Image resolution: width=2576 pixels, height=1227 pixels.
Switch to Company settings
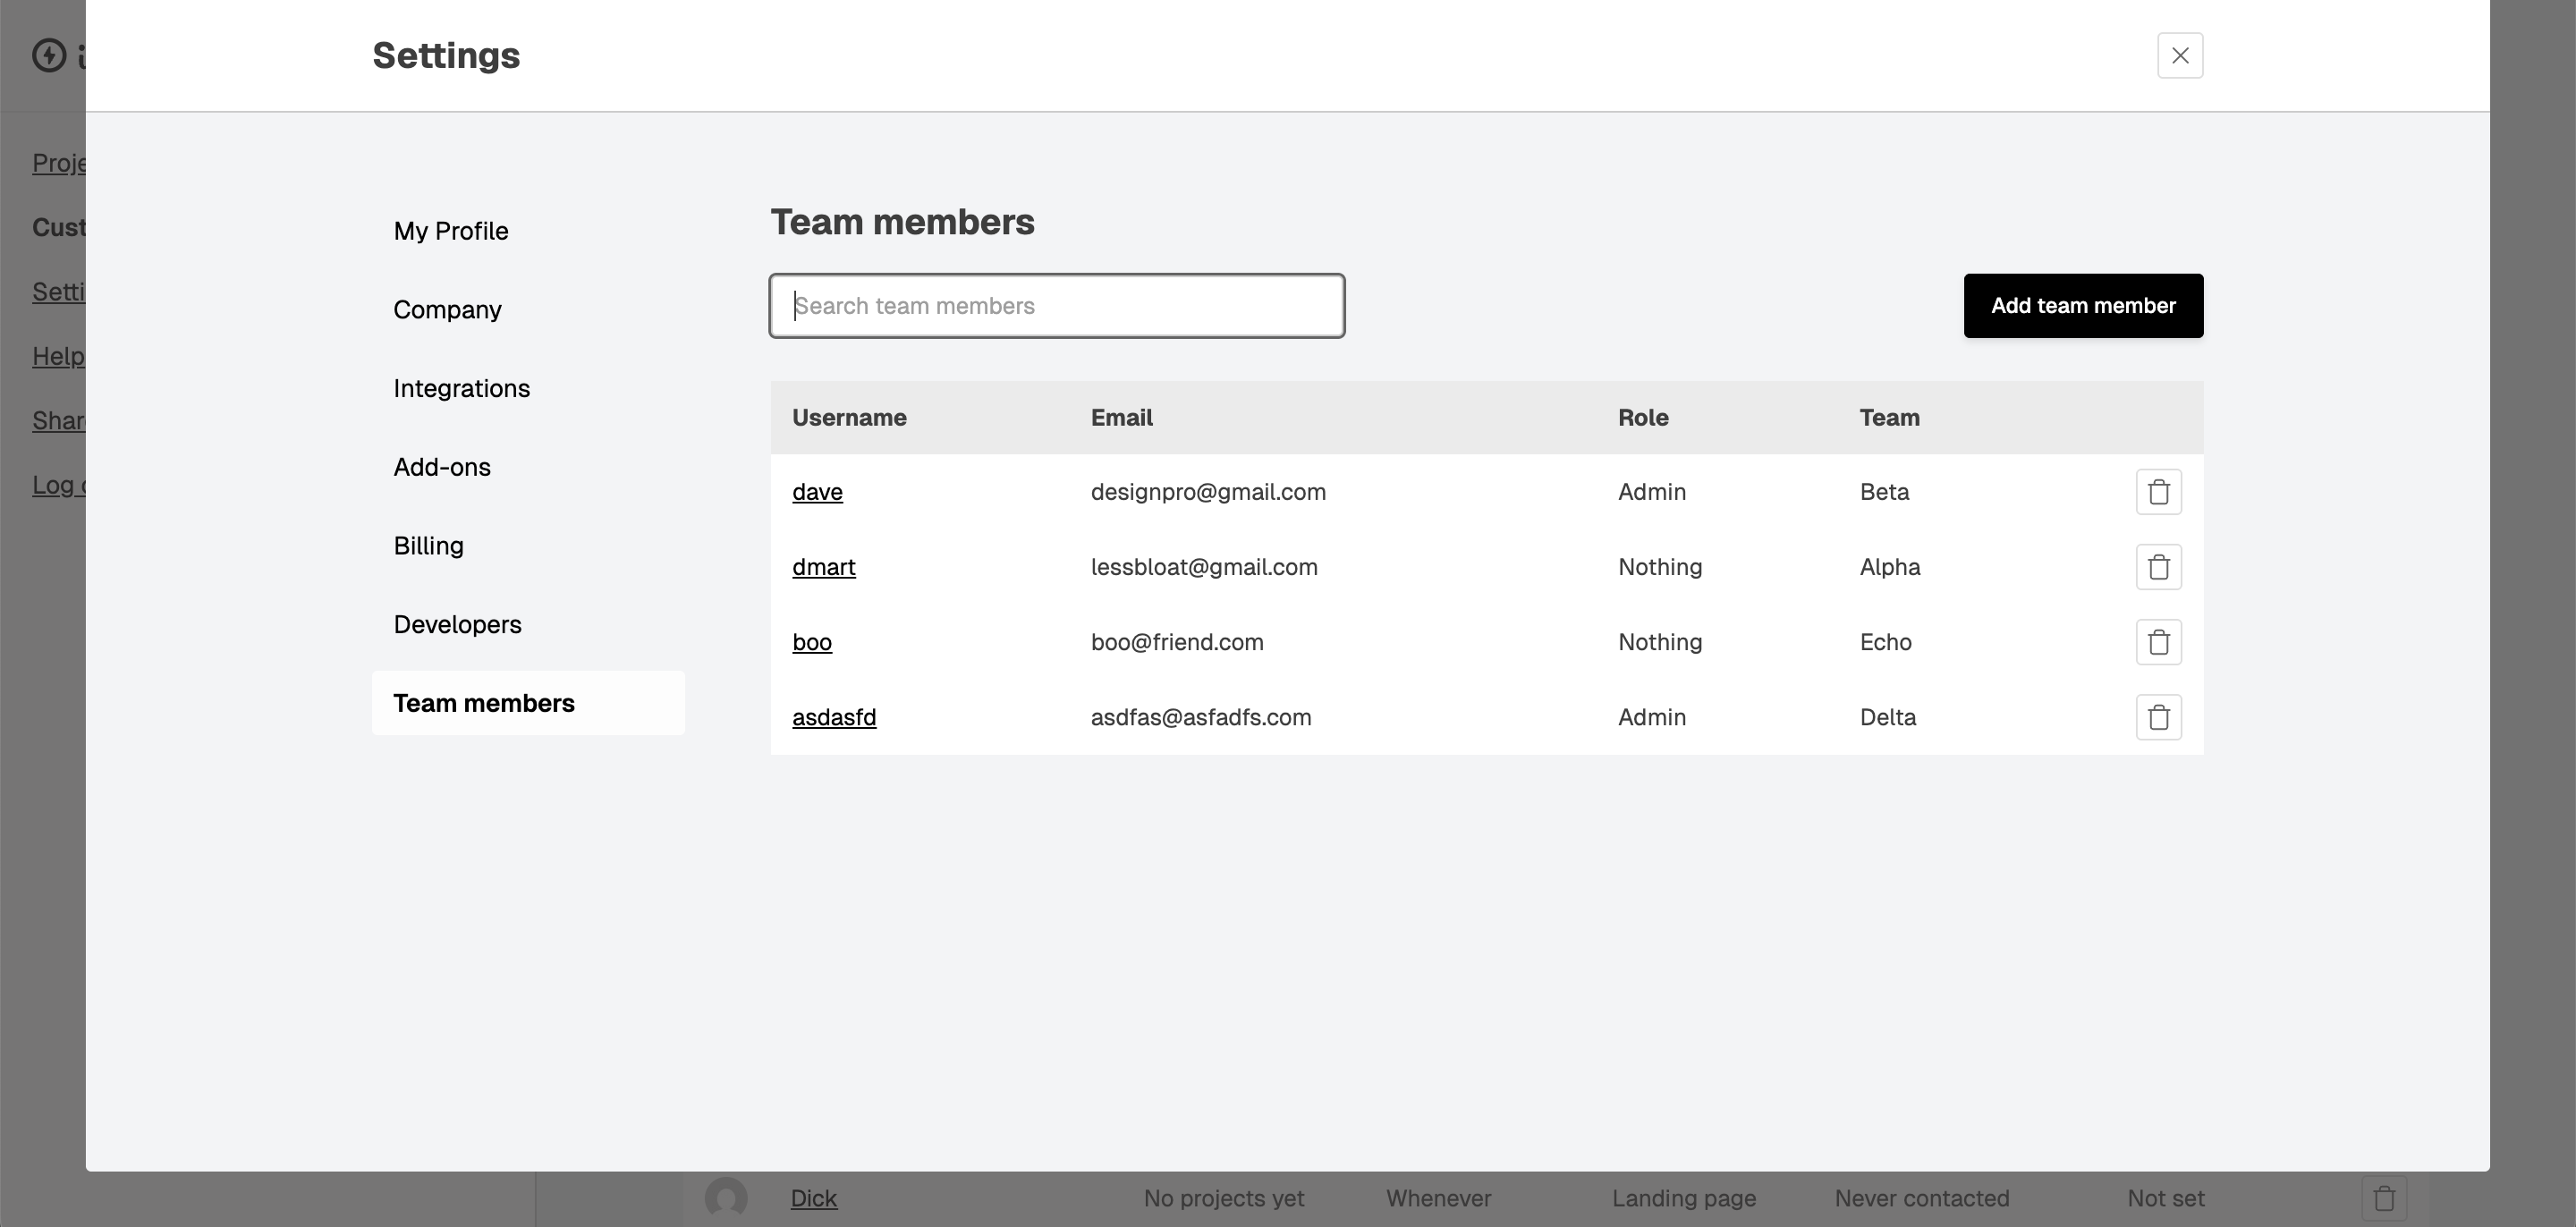pyautogui.click(x=447, y=310)
